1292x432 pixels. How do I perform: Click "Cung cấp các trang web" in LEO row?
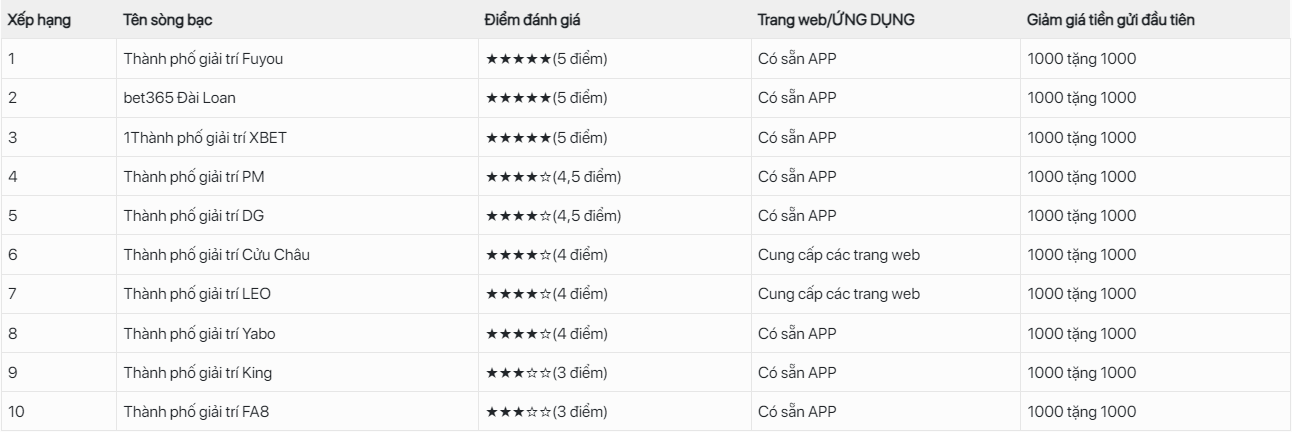(x=838, y=293)
